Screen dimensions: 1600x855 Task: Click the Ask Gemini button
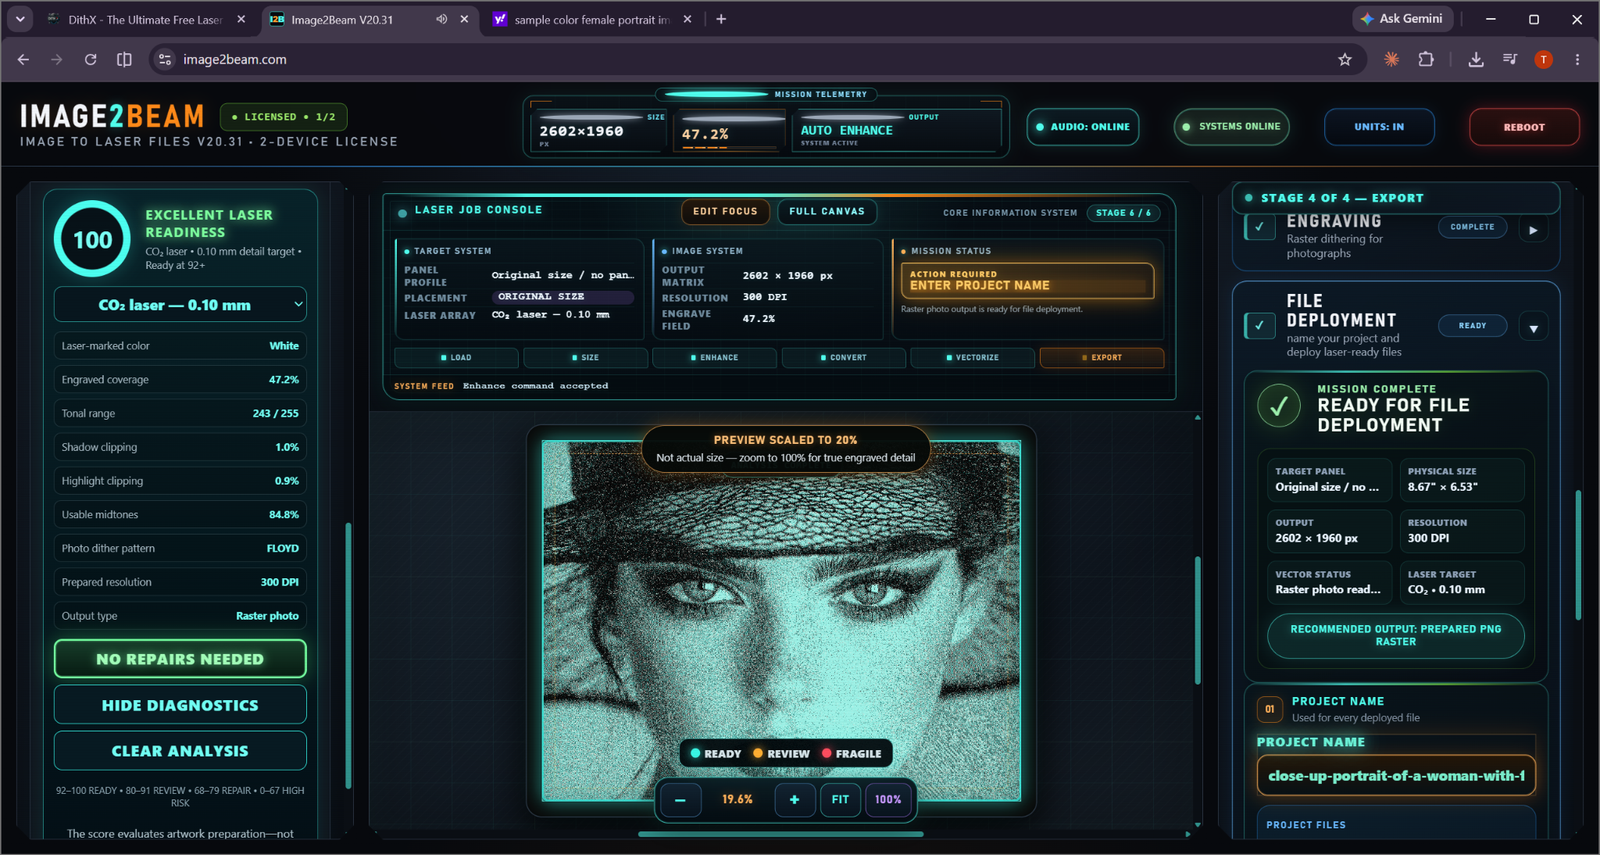click(1401, 19)
